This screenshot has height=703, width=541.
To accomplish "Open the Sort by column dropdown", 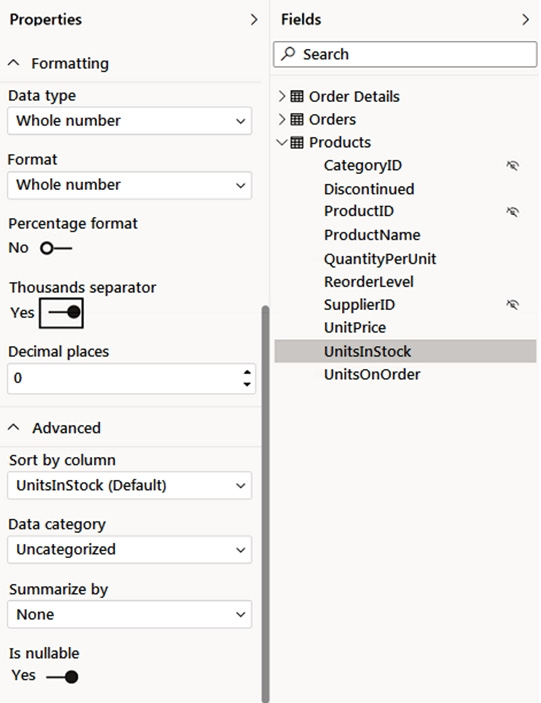I will (x=130, y=485).
